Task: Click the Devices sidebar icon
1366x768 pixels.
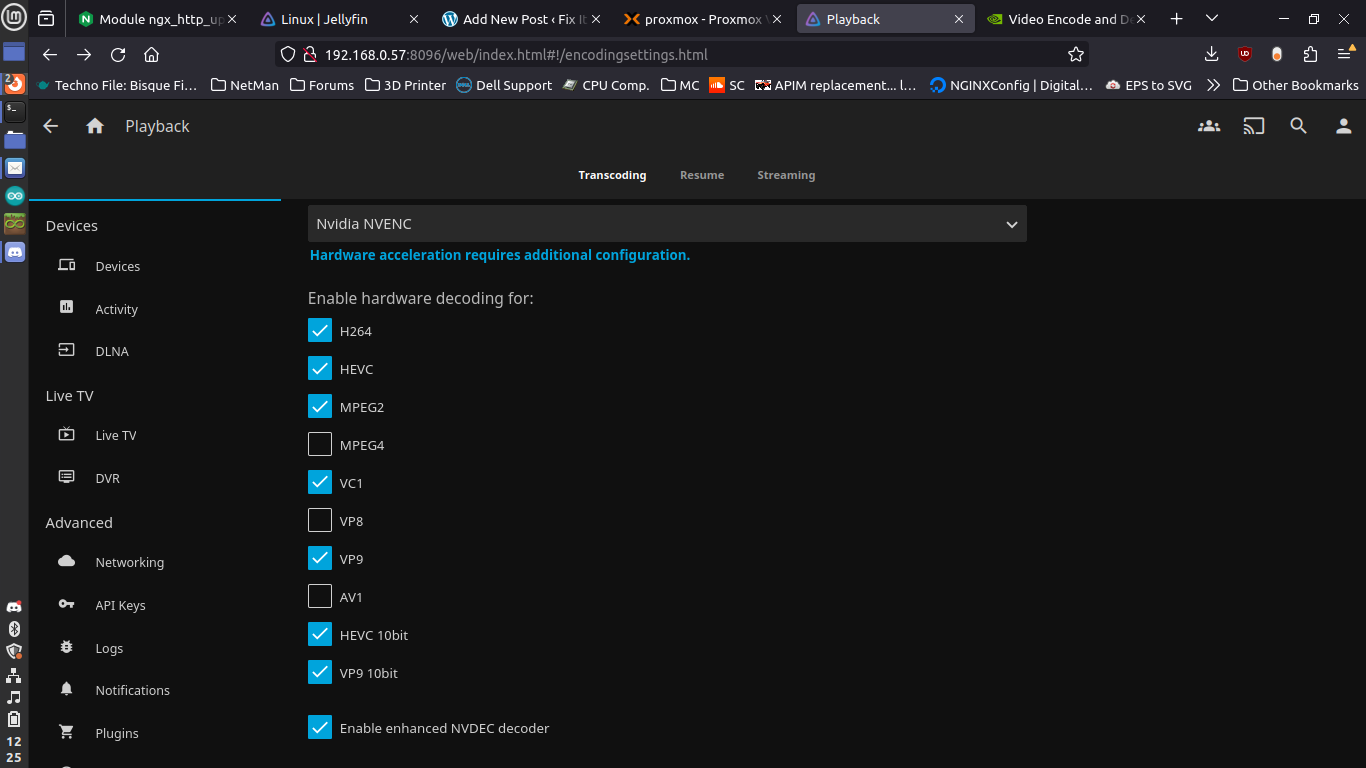Action: click(67, 265)
